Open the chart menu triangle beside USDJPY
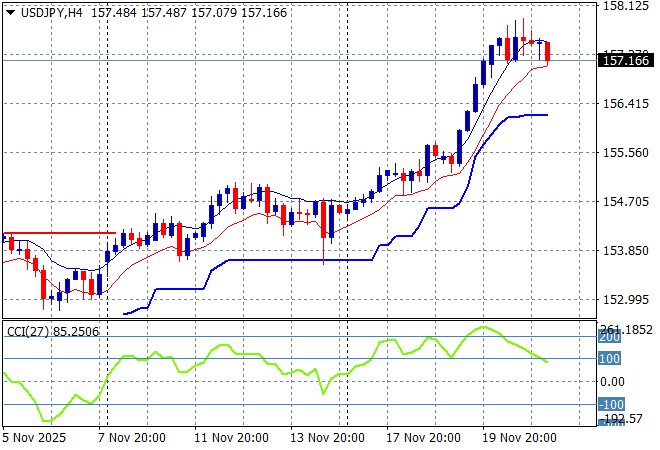The height and width of the screenshot is (450, 660). point(11,13)
